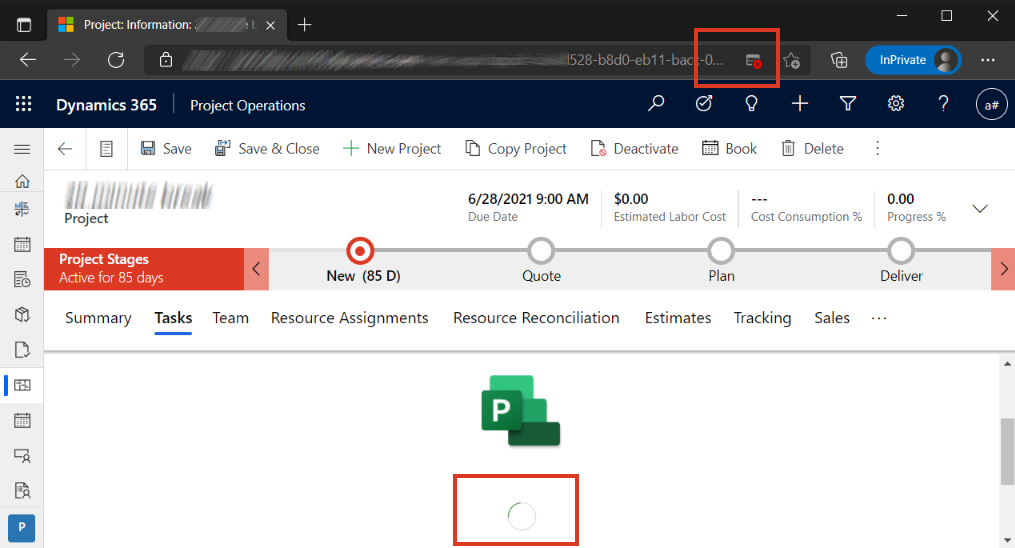Move project stages left with arrow
This screenshot has width=1015, height=548.
pyautogui.click(x=256, y=269)
